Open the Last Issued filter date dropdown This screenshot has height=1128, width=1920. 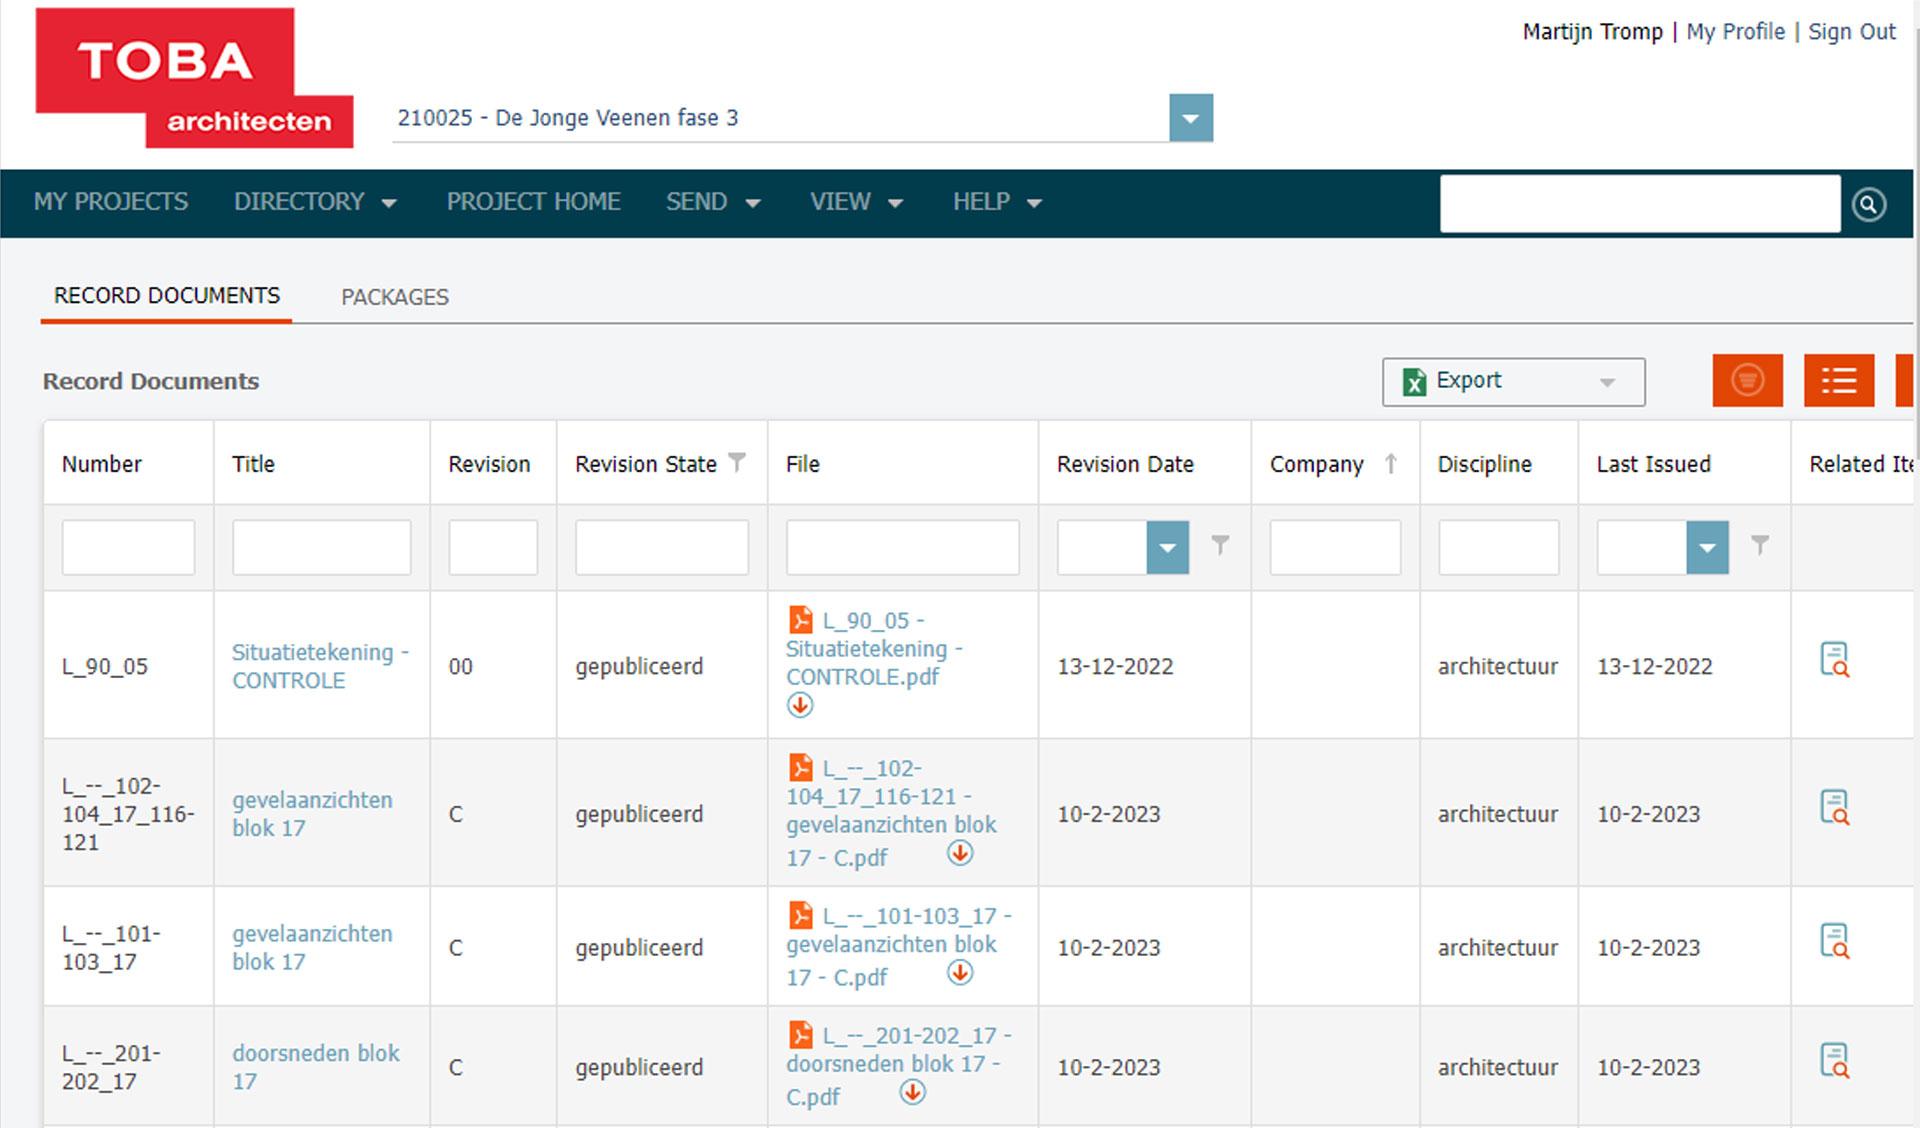pyautogui.click(x=1707, y=548)
